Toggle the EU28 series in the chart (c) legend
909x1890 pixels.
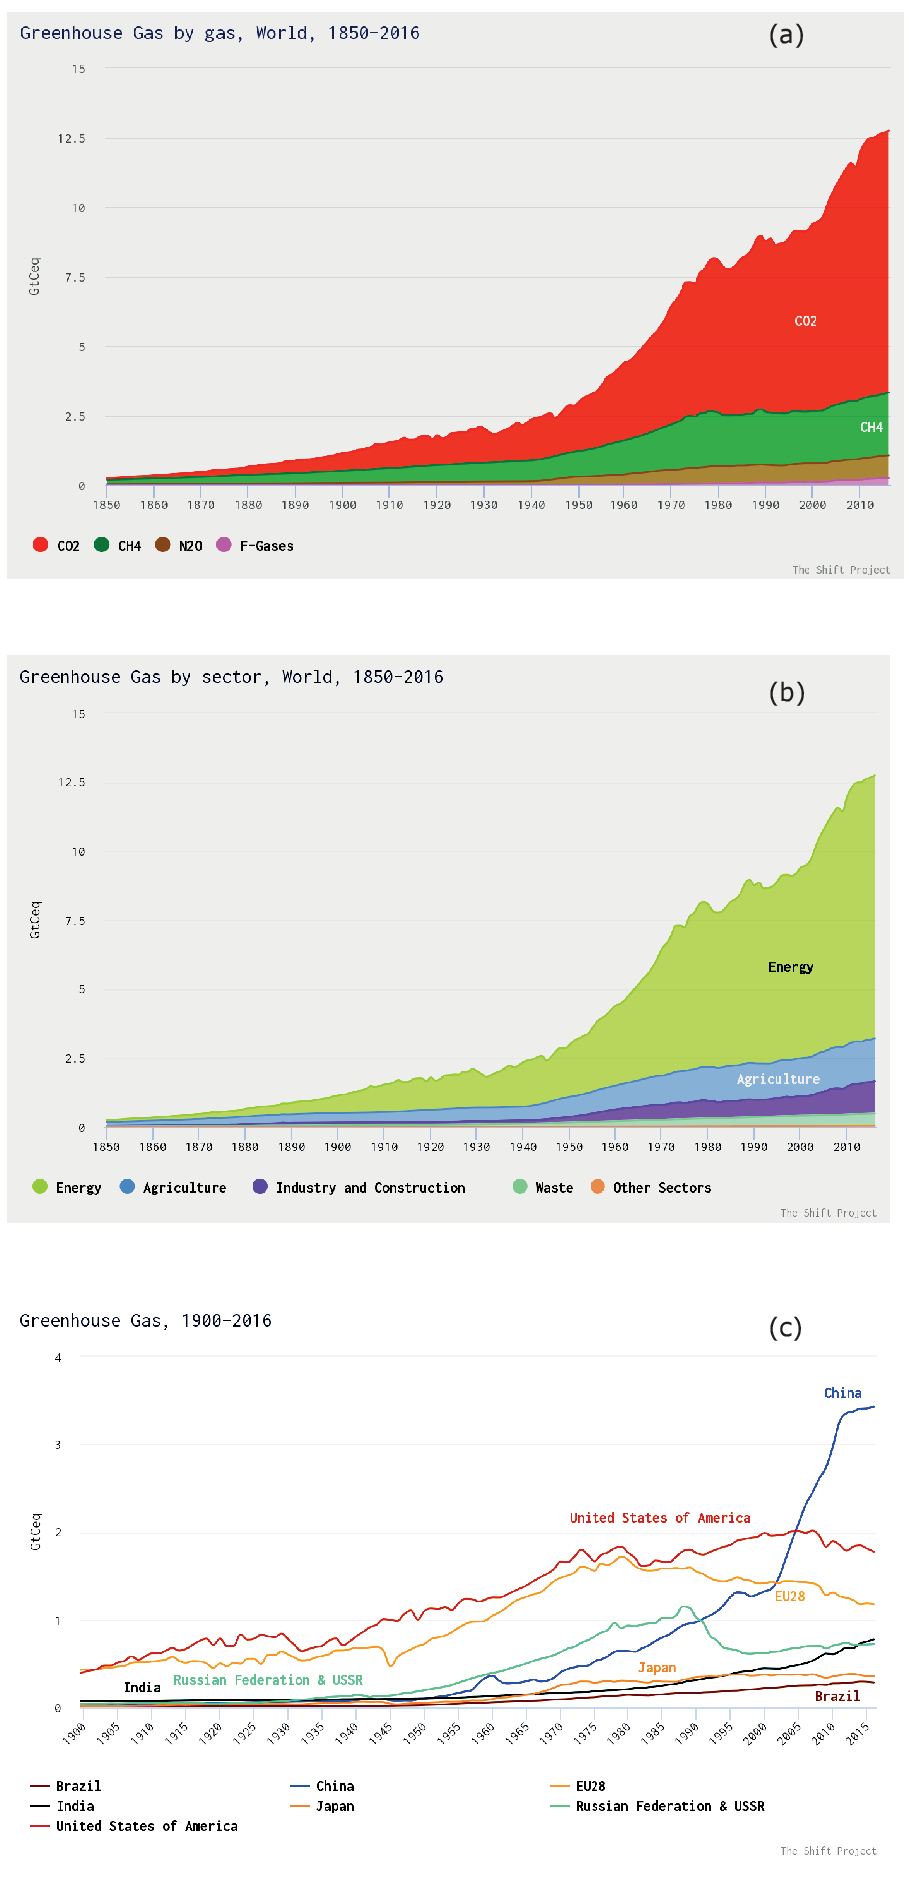point(578,1786)
